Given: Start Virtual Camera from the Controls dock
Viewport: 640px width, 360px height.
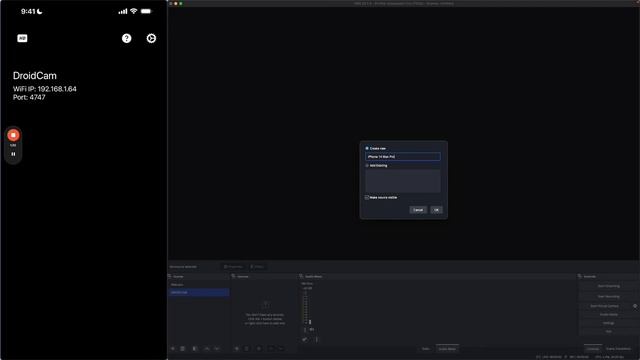Looking at the screenshot, I should click(604, 306).
